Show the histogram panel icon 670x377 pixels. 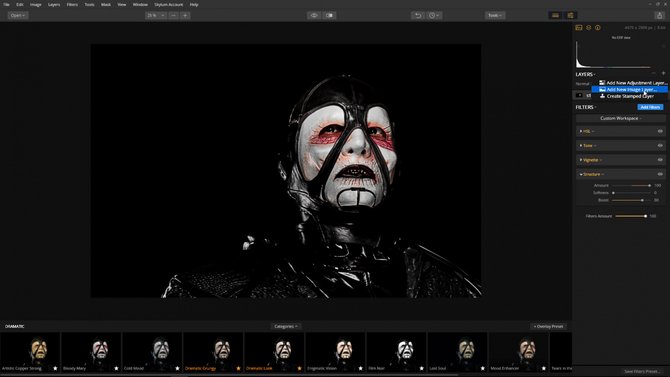[x=579, y=28]
